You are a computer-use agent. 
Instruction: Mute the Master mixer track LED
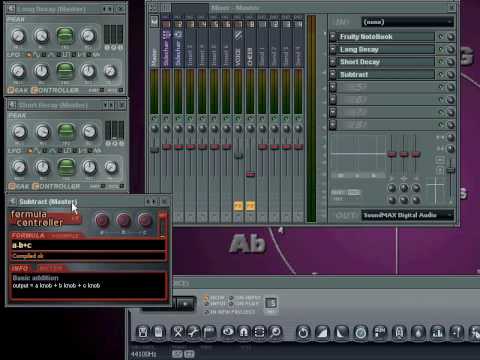pos(154,119)
